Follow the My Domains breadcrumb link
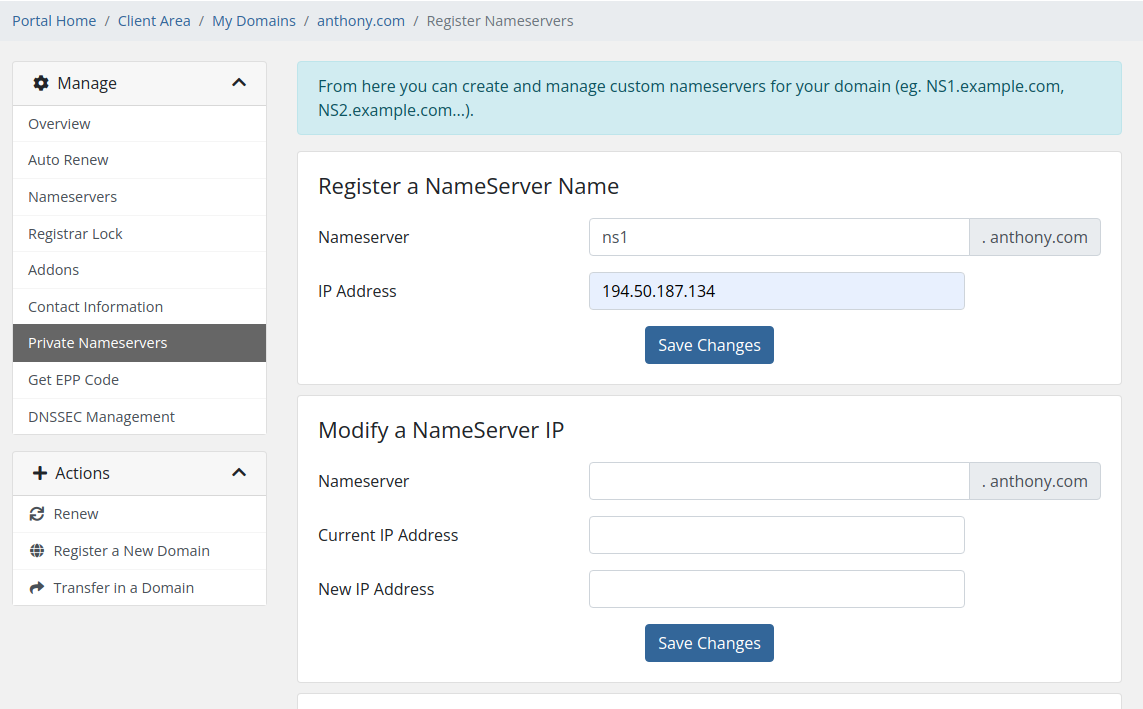This screenshot has width=1143, height=709. tap(254, 21)
